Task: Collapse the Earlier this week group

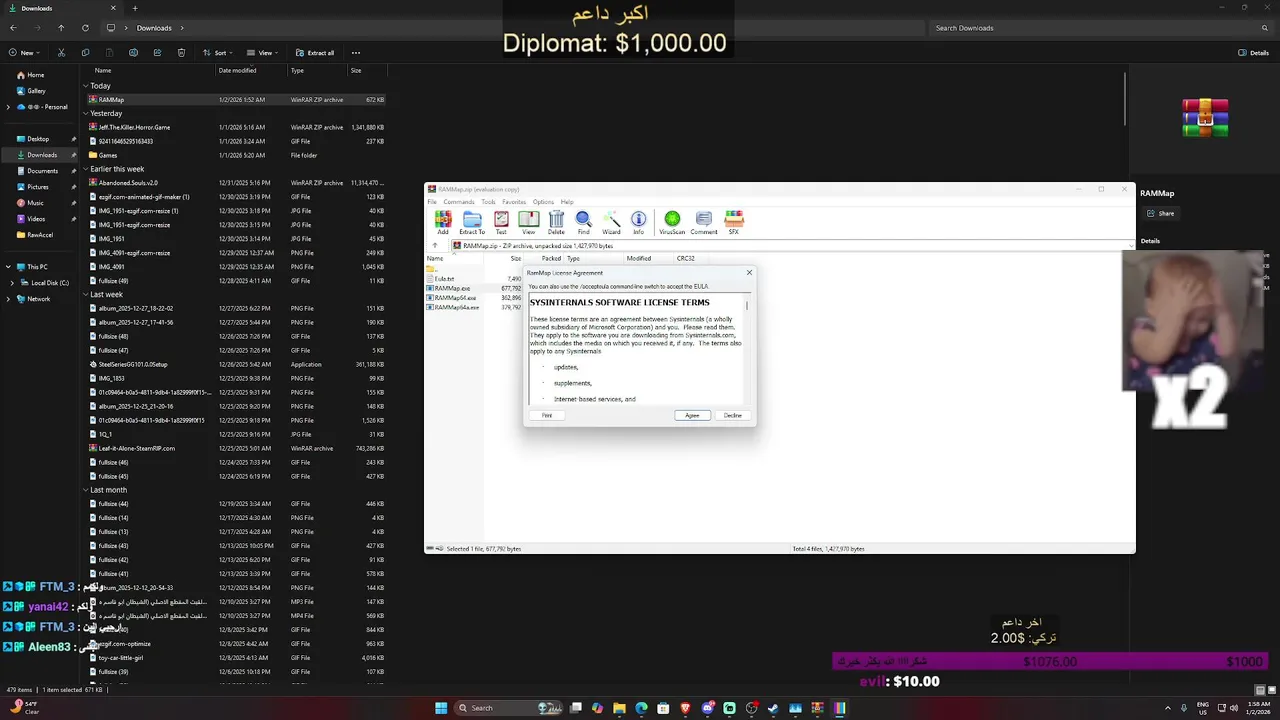Action: point(86,169)
